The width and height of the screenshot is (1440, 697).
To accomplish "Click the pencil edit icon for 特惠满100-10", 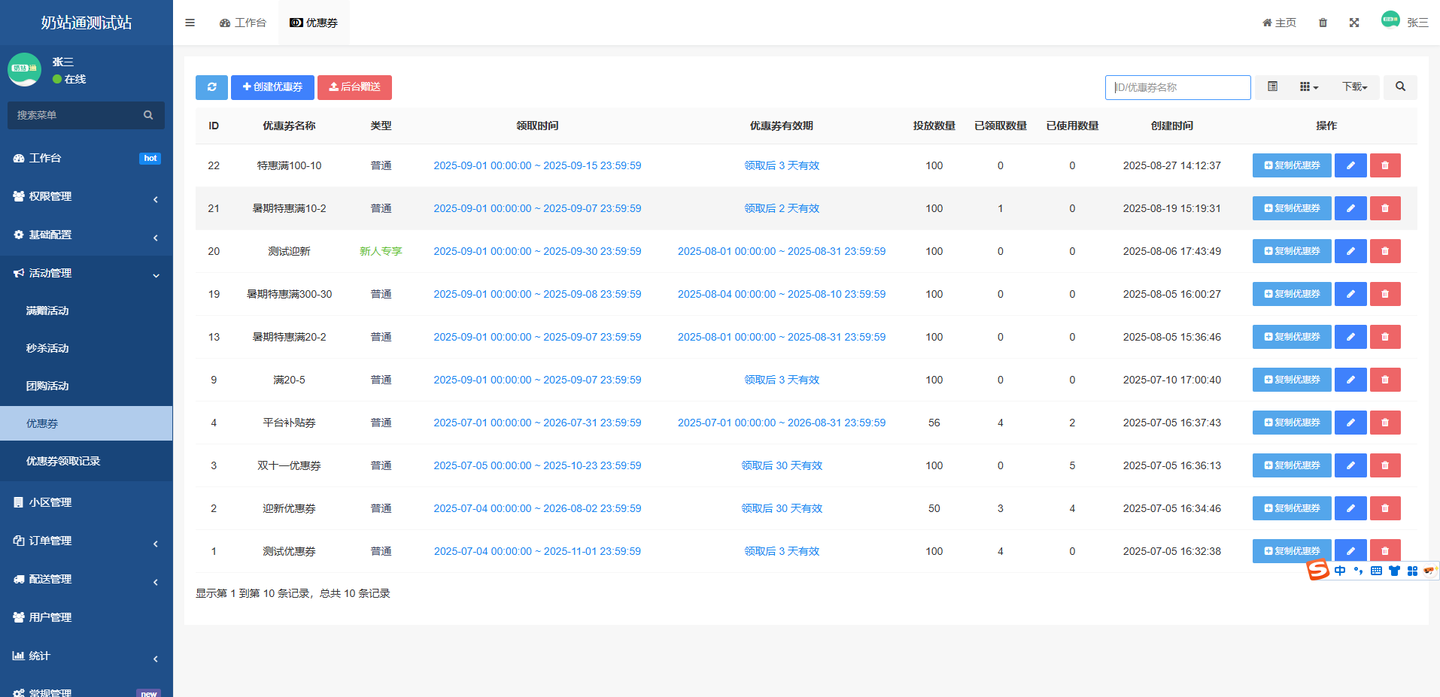I will (1350, 165).
